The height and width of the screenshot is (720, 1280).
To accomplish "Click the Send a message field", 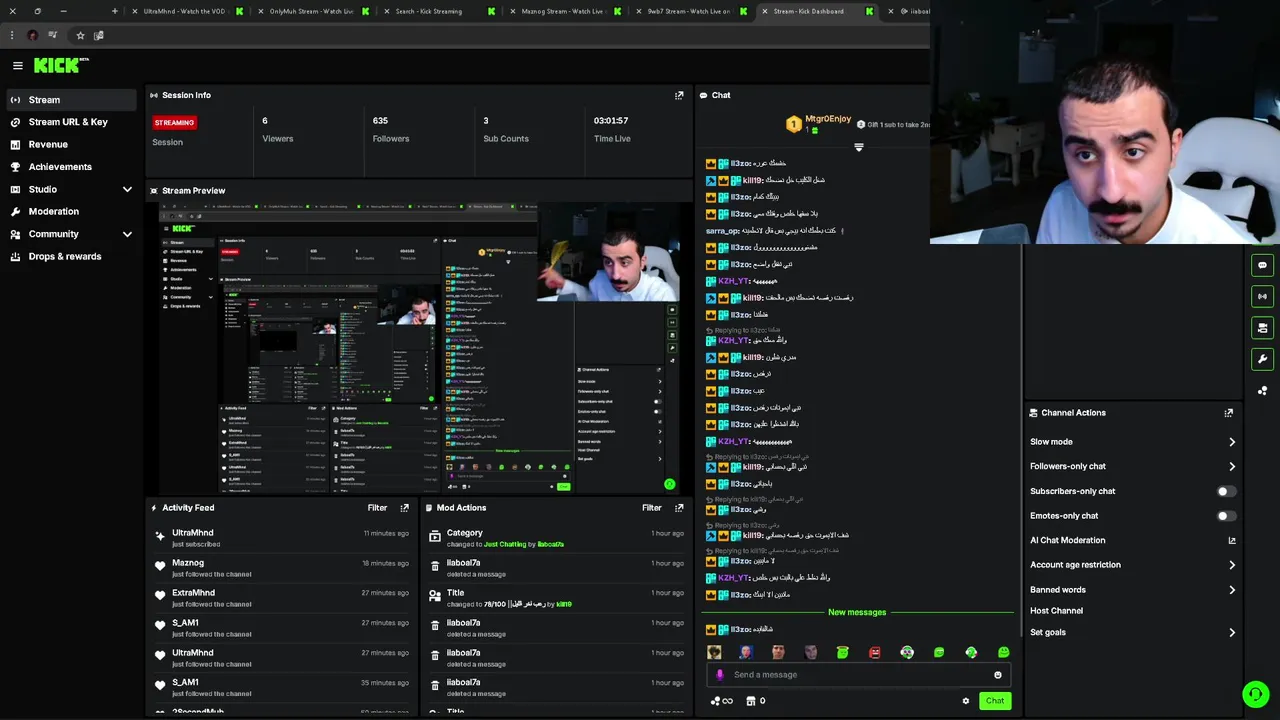I will click(x=858, y=675).
